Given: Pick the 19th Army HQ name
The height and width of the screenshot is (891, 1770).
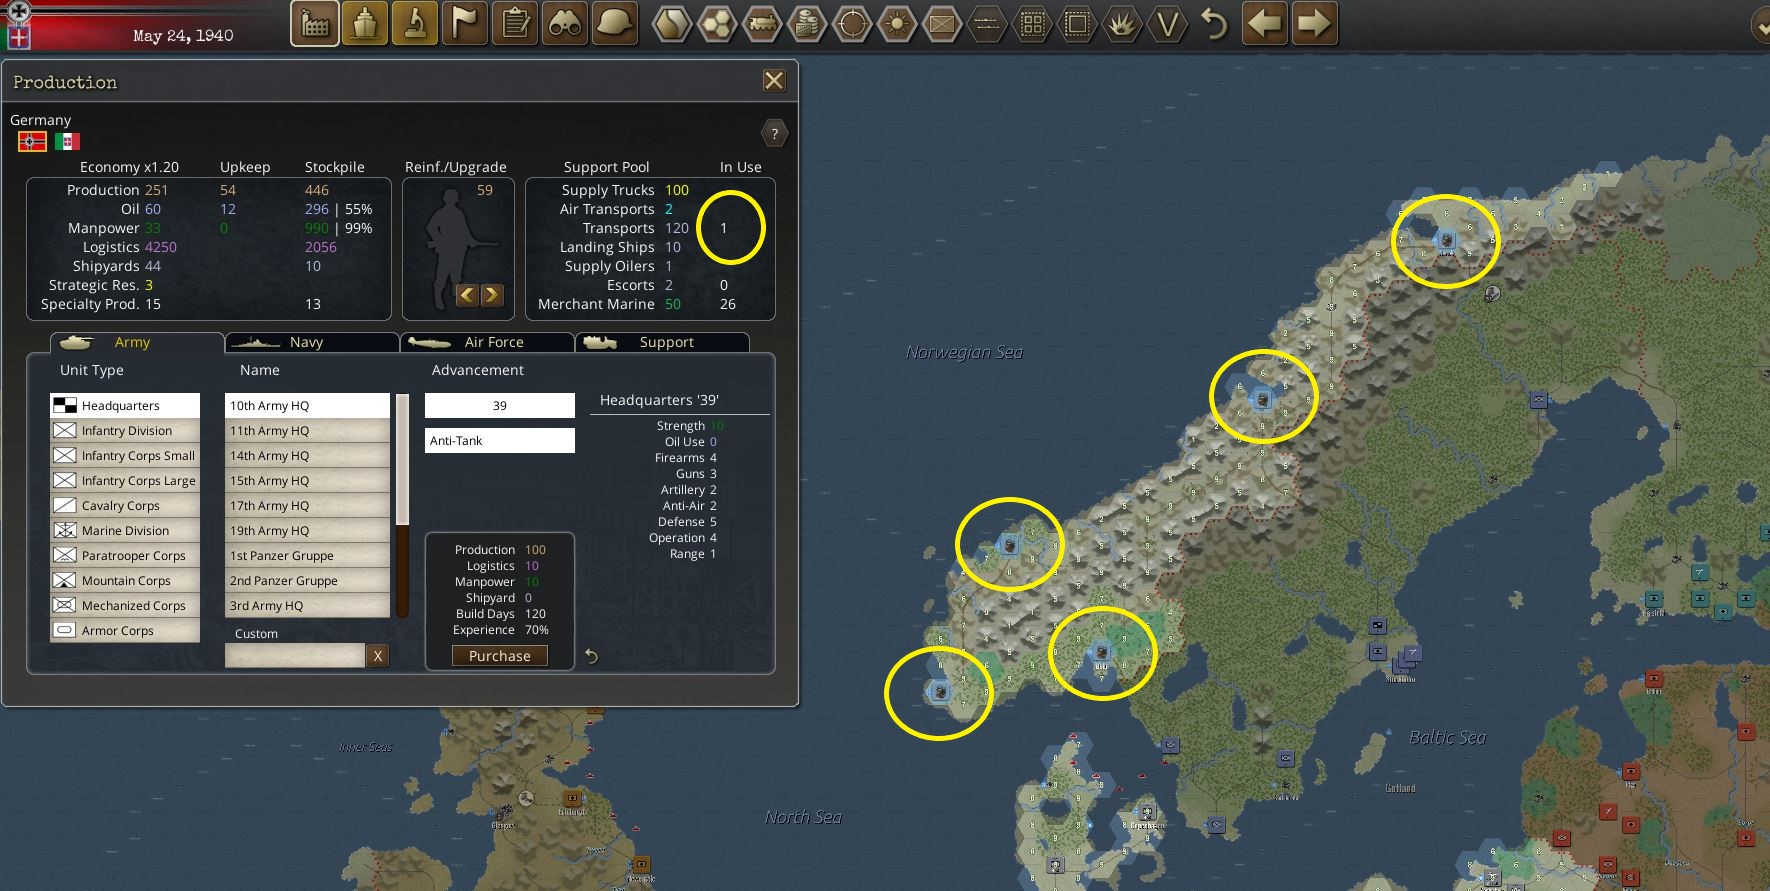Looking at the screenshot, I should click(307, 530).
